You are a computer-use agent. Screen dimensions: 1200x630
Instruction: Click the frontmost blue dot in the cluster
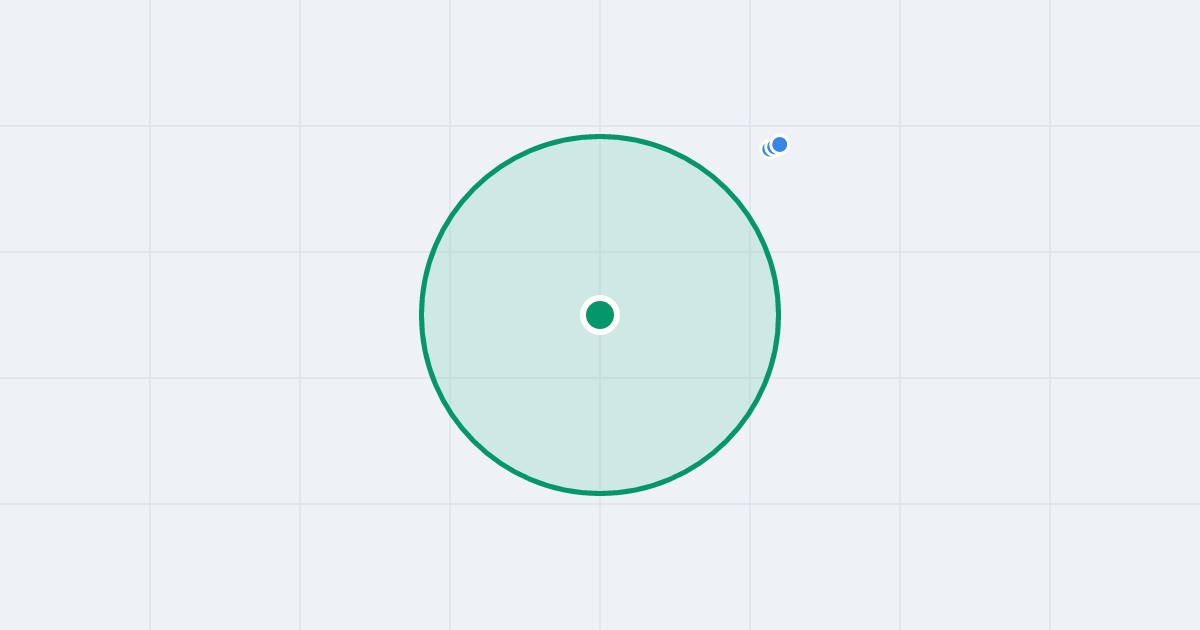click(780, 144)
